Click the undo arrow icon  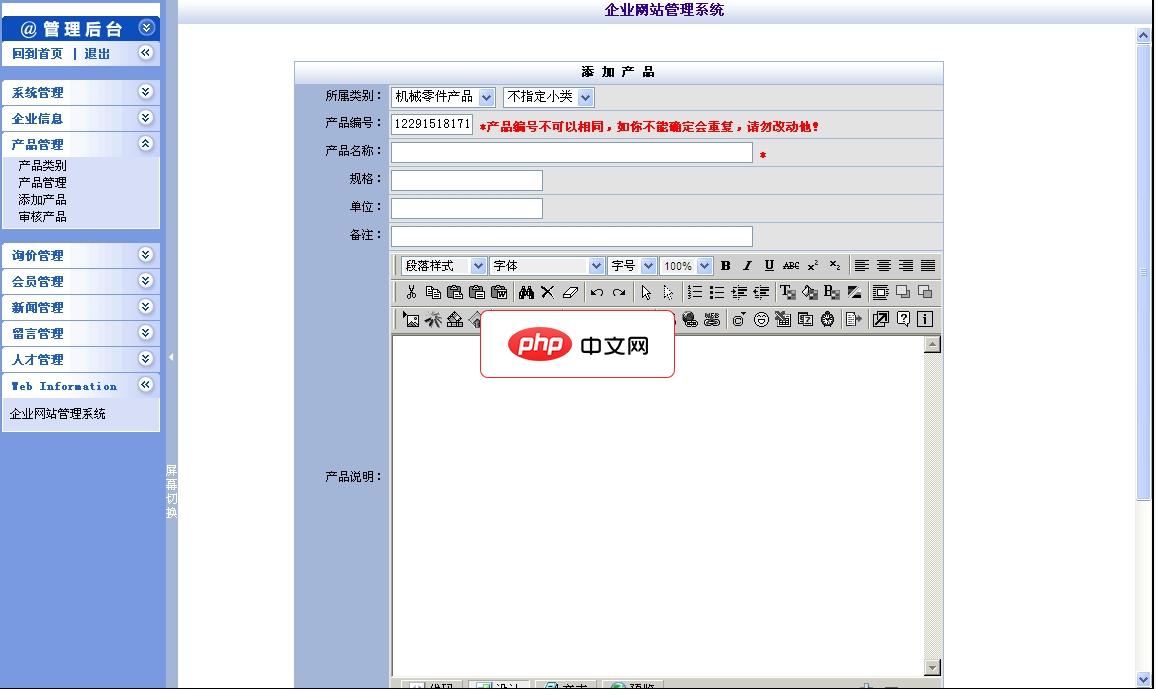point(597,293)
